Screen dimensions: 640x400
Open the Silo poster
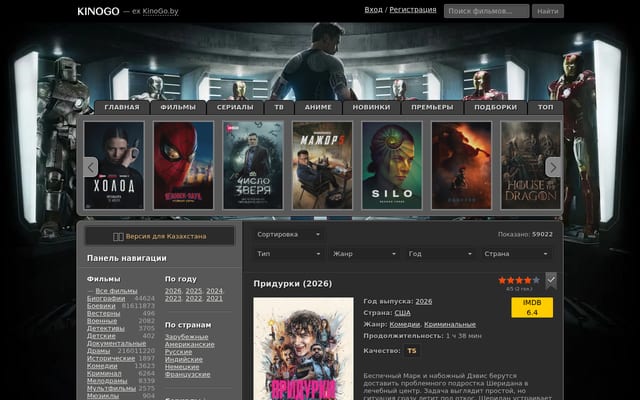click(x=392, y=165)
